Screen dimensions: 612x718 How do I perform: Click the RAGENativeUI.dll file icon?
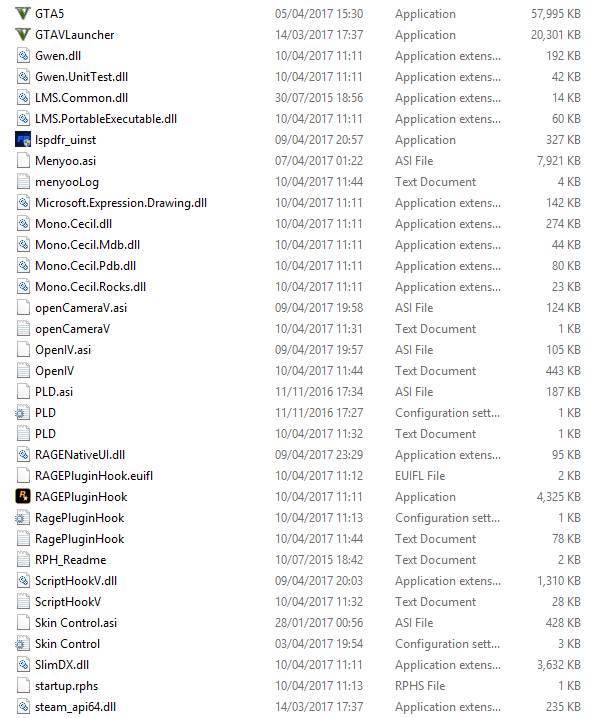[23, 455]
